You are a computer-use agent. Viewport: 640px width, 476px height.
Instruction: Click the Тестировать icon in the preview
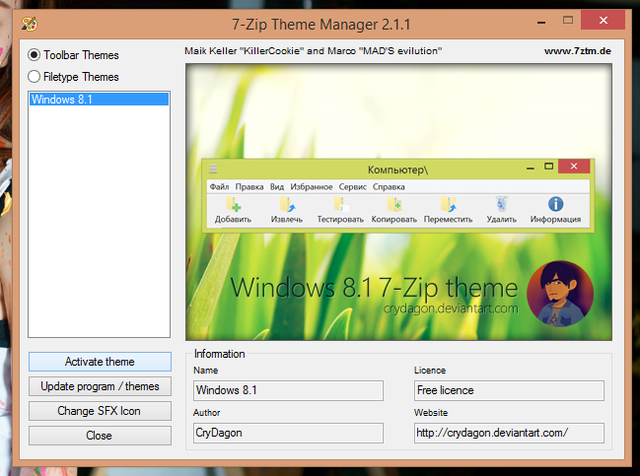(x=341, y=204)
